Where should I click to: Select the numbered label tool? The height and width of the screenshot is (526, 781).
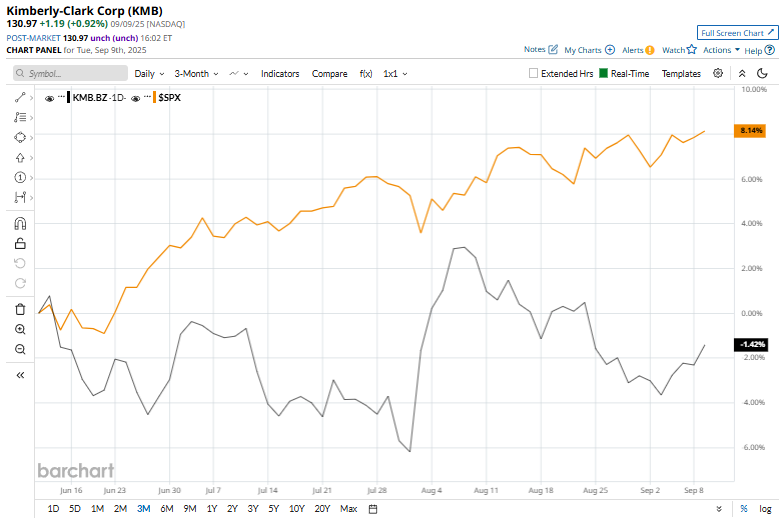[20, 178]
